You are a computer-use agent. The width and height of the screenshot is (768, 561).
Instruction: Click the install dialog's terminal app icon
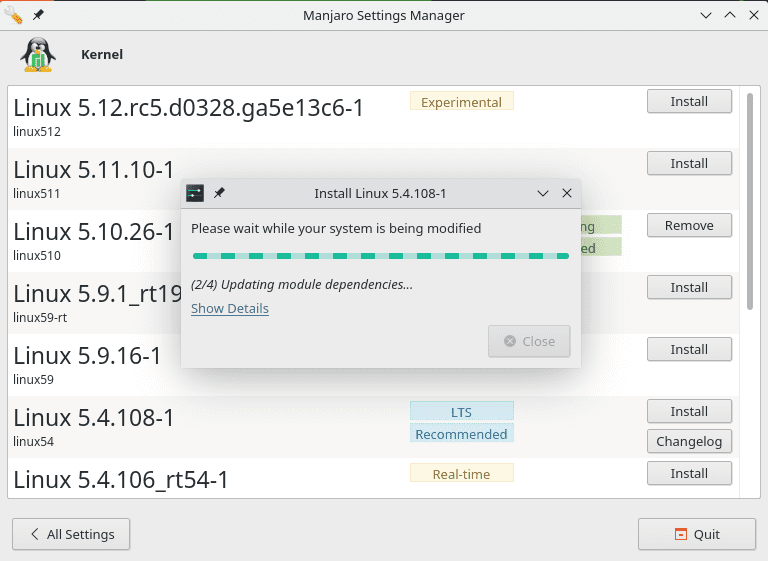[196, 193]
